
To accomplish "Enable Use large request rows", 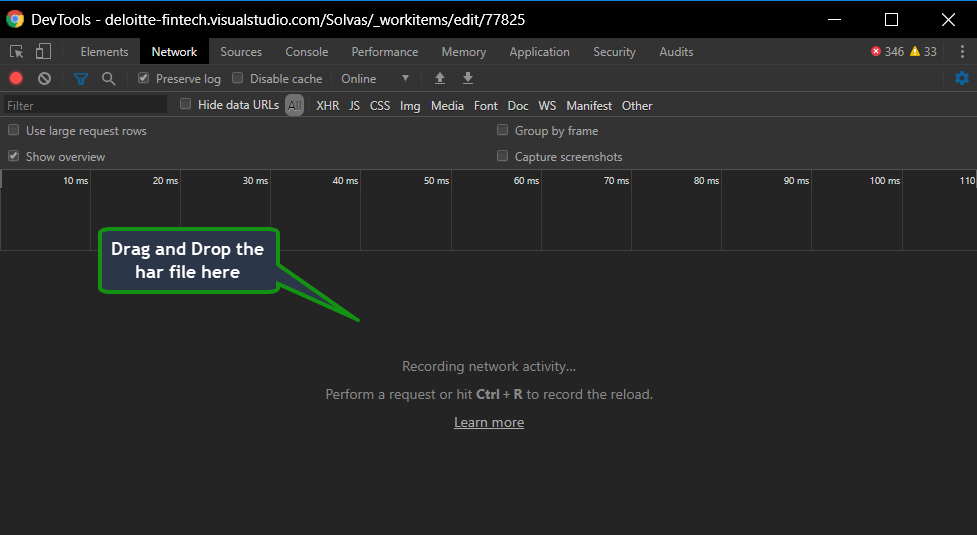I will 13,130.
